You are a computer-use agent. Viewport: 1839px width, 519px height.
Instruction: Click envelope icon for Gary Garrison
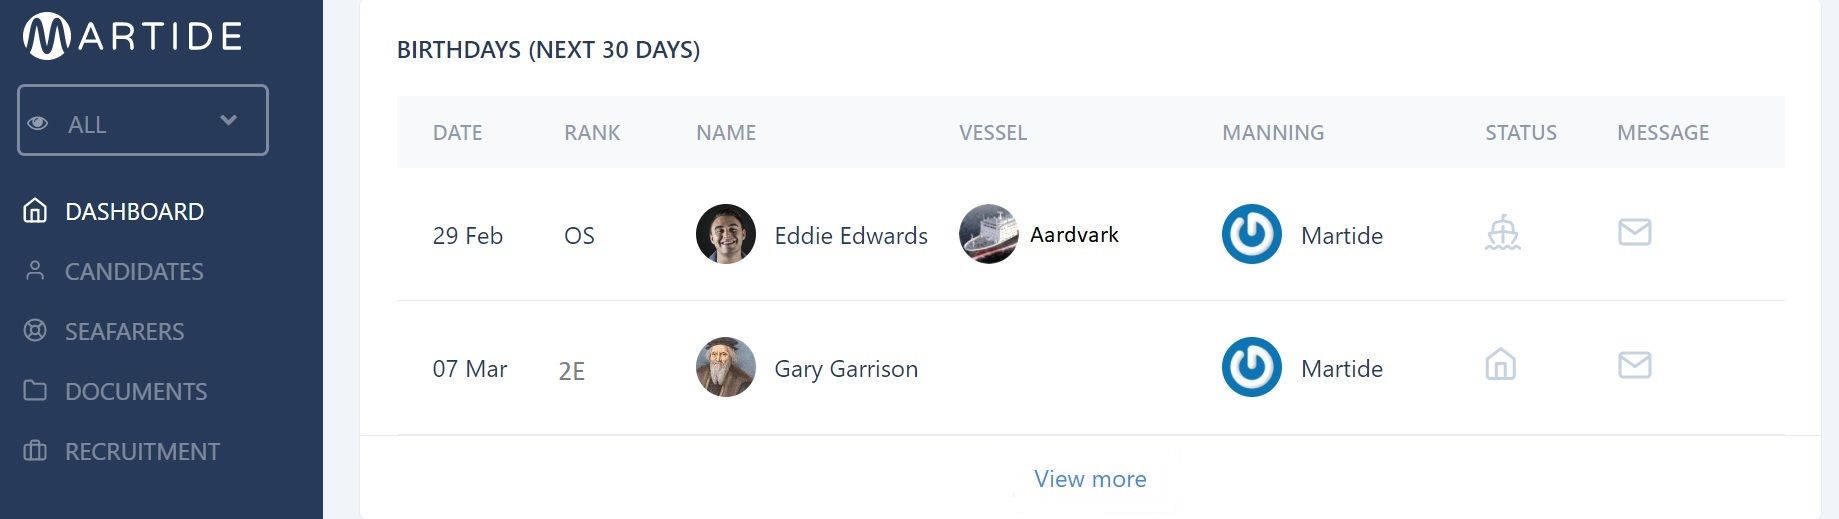click(1635, 365)
